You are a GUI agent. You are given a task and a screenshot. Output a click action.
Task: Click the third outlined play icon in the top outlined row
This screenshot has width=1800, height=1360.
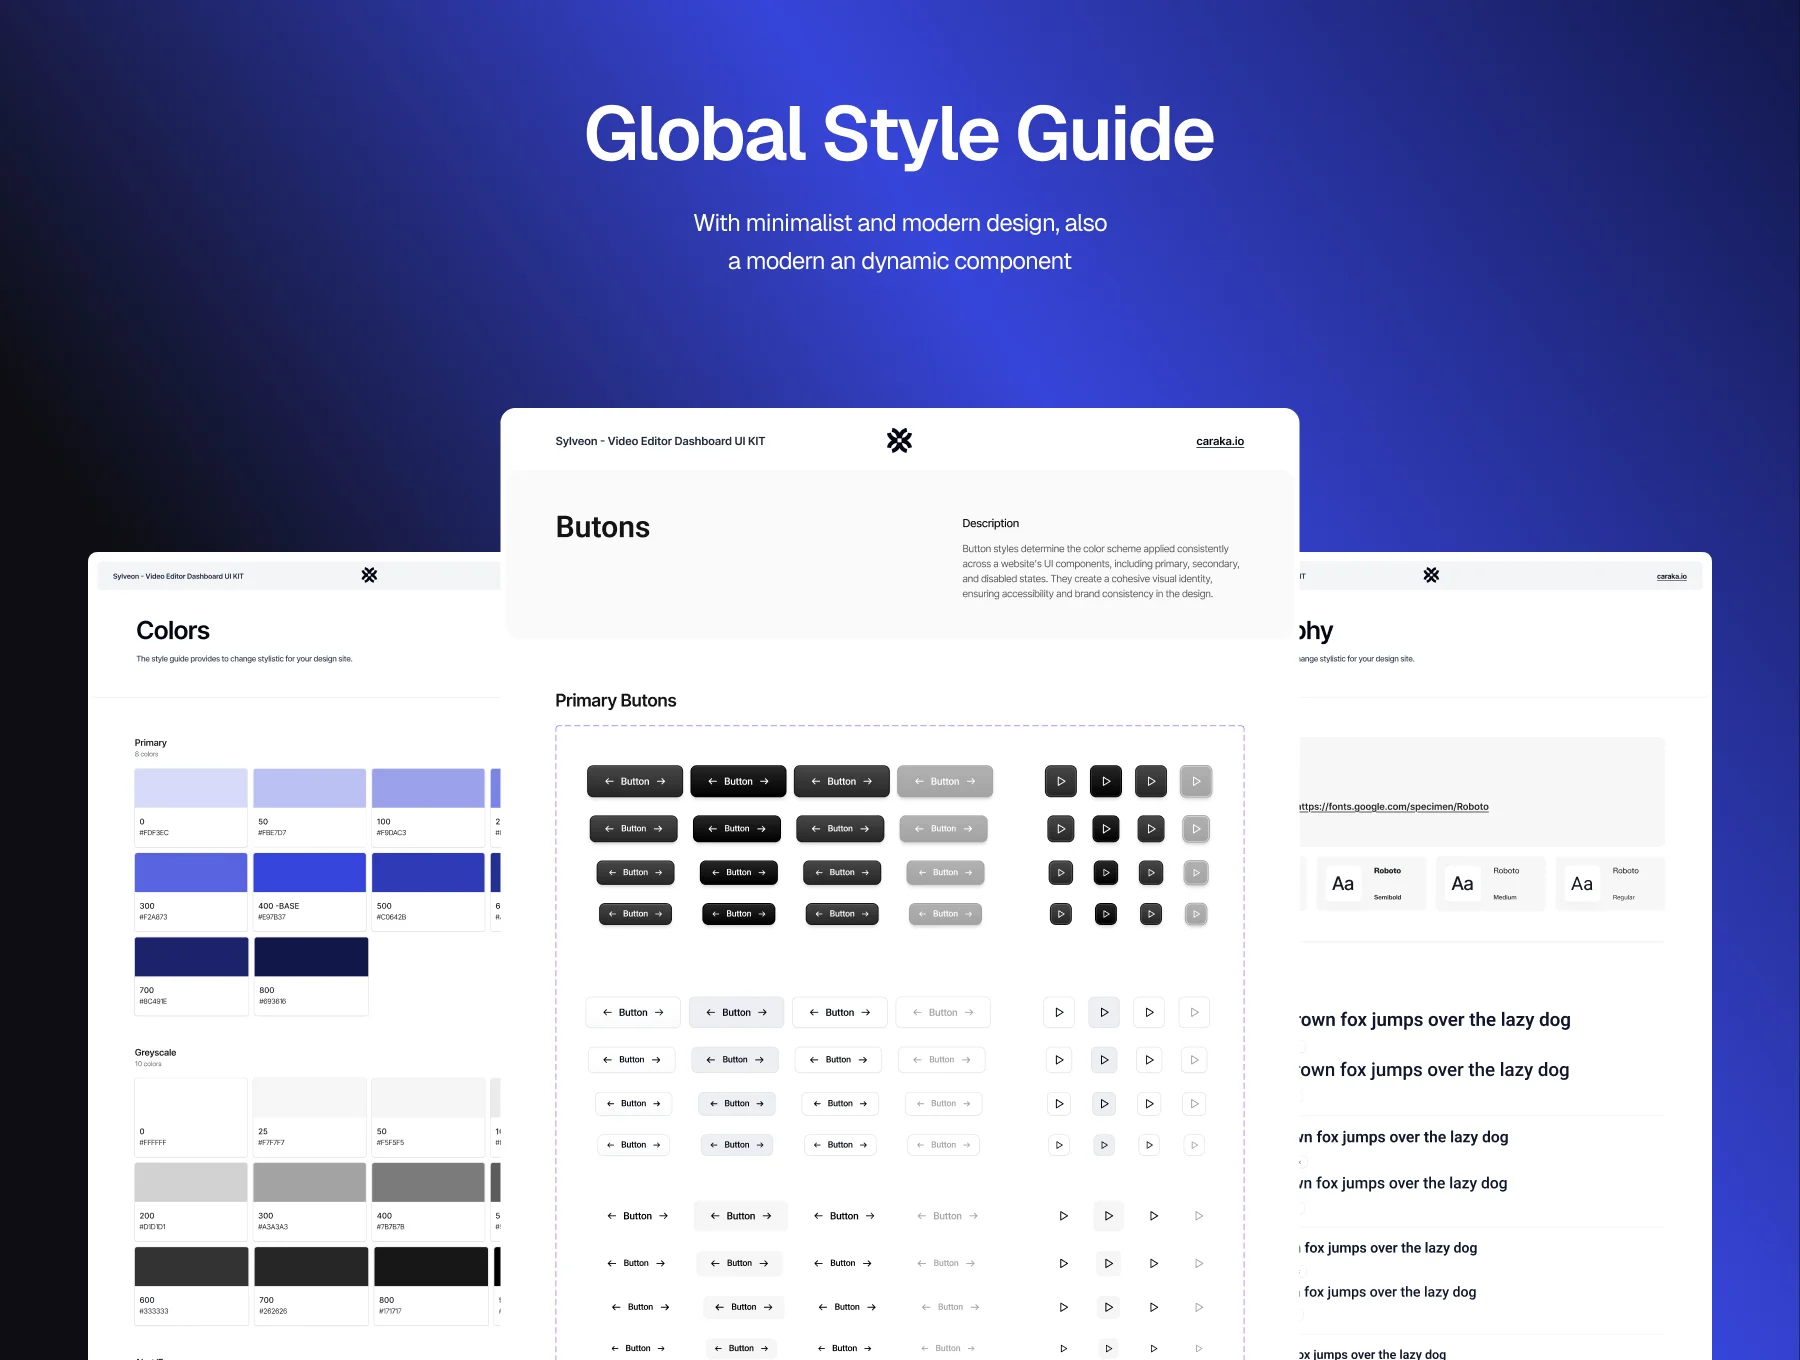[x=1149, y=1012]
